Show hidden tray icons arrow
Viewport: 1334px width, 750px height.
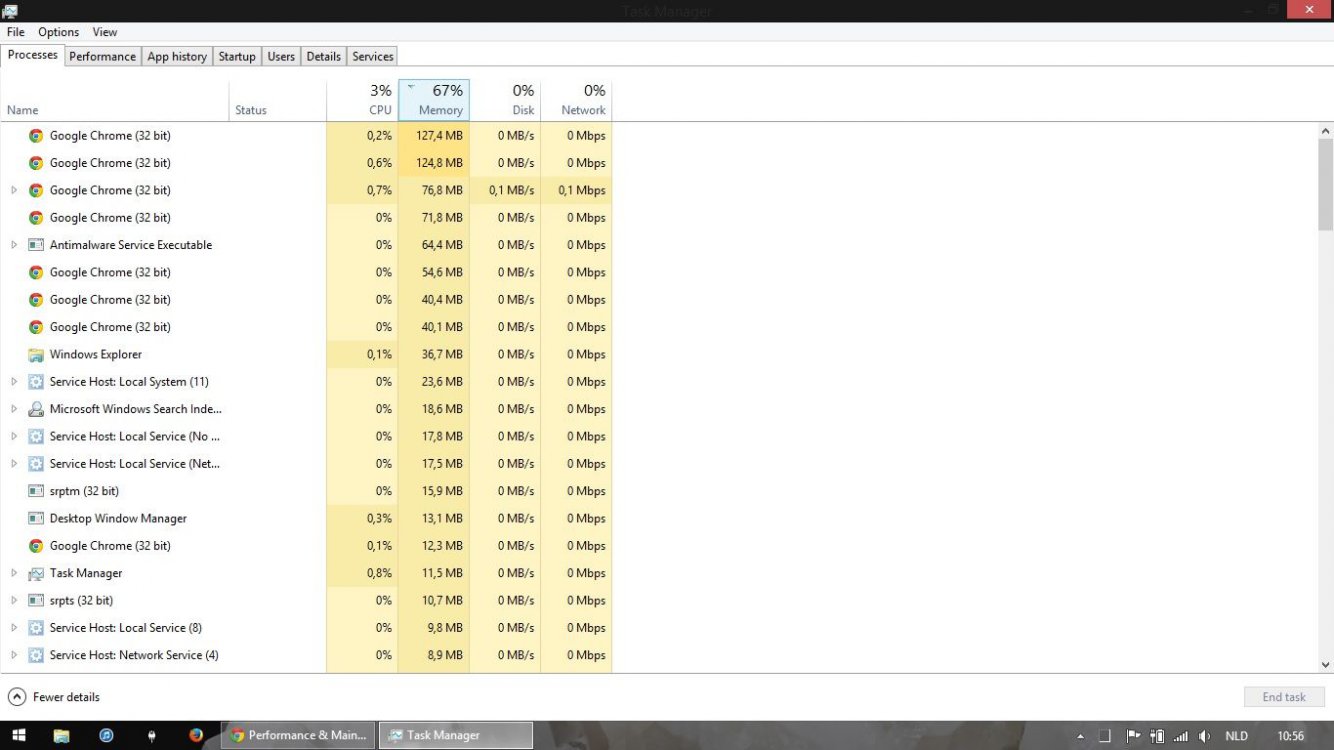tap(1080, 736)
